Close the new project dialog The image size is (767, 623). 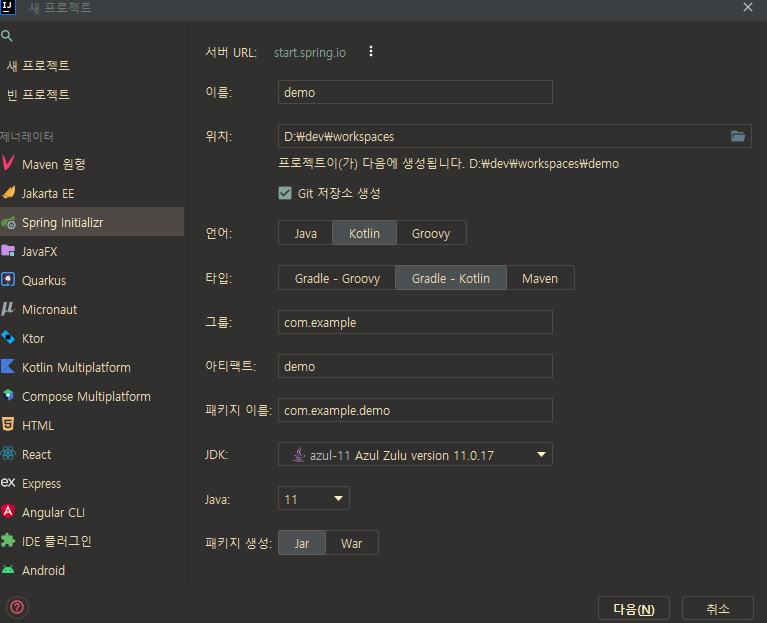[748, 7]
